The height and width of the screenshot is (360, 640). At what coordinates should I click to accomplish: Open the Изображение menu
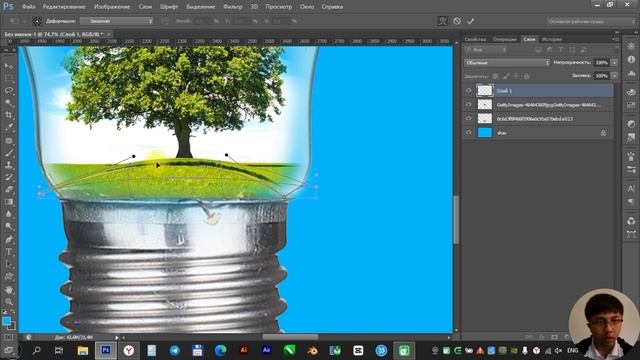point(112,7)
